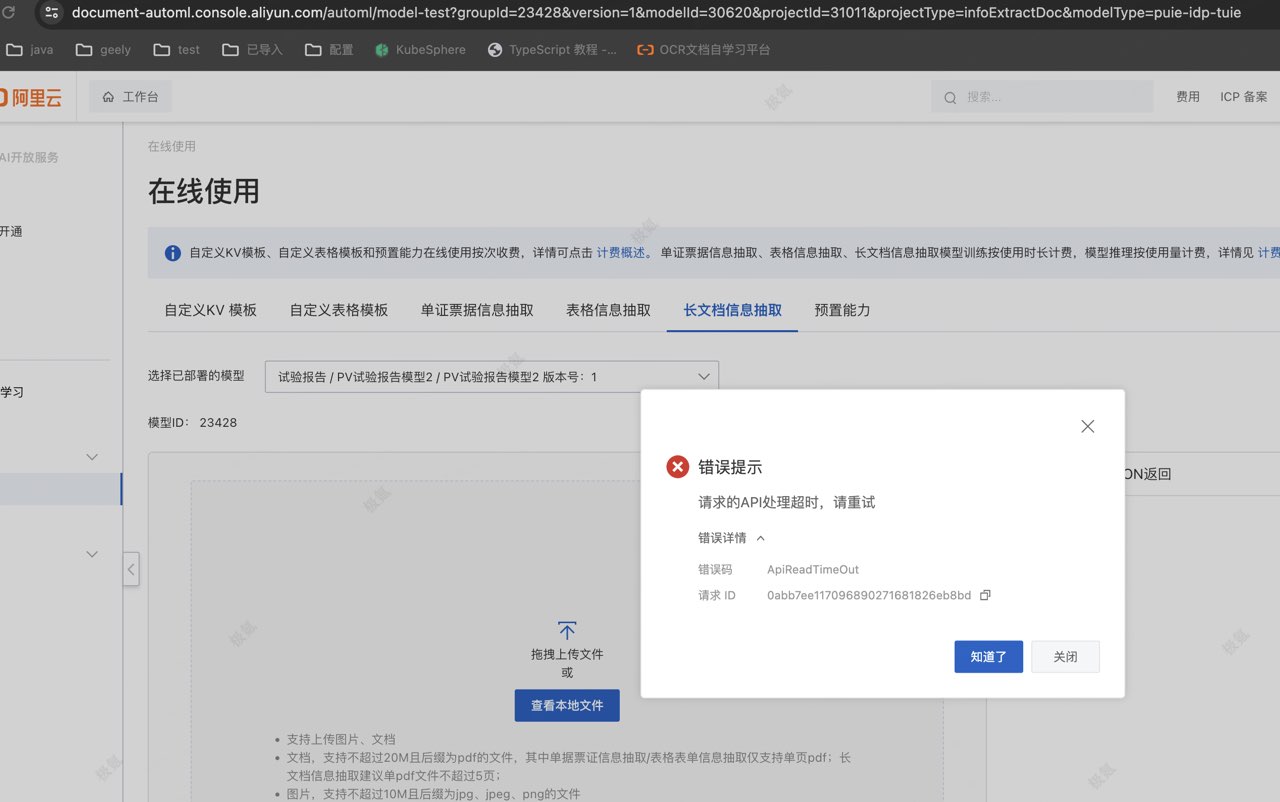This screenshot has height=802, width=1280.
Task: Click the blue info icon in the notice
Action: click(173, 253)
